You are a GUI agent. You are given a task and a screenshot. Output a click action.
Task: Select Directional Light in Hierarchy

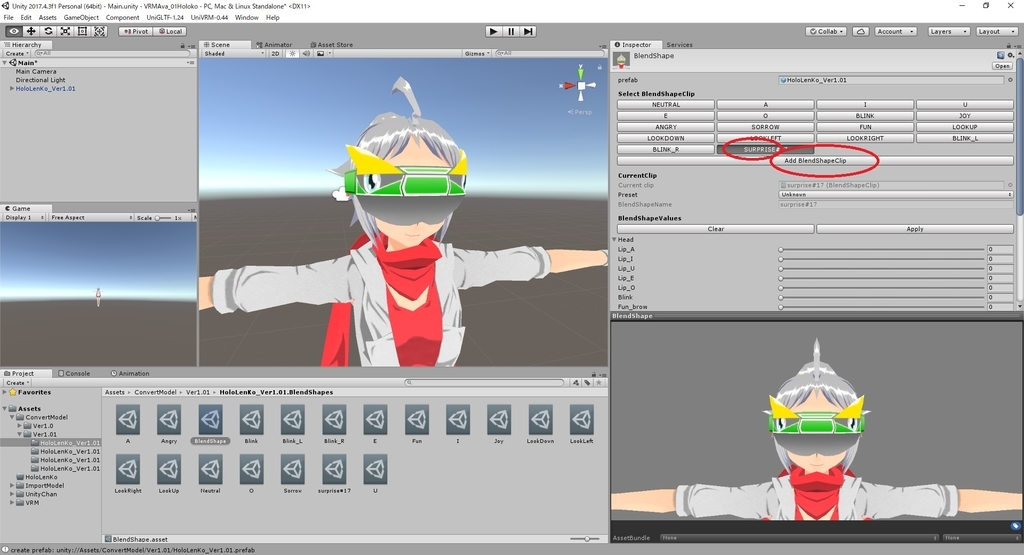pyautogui.click(x=40, y=80)
